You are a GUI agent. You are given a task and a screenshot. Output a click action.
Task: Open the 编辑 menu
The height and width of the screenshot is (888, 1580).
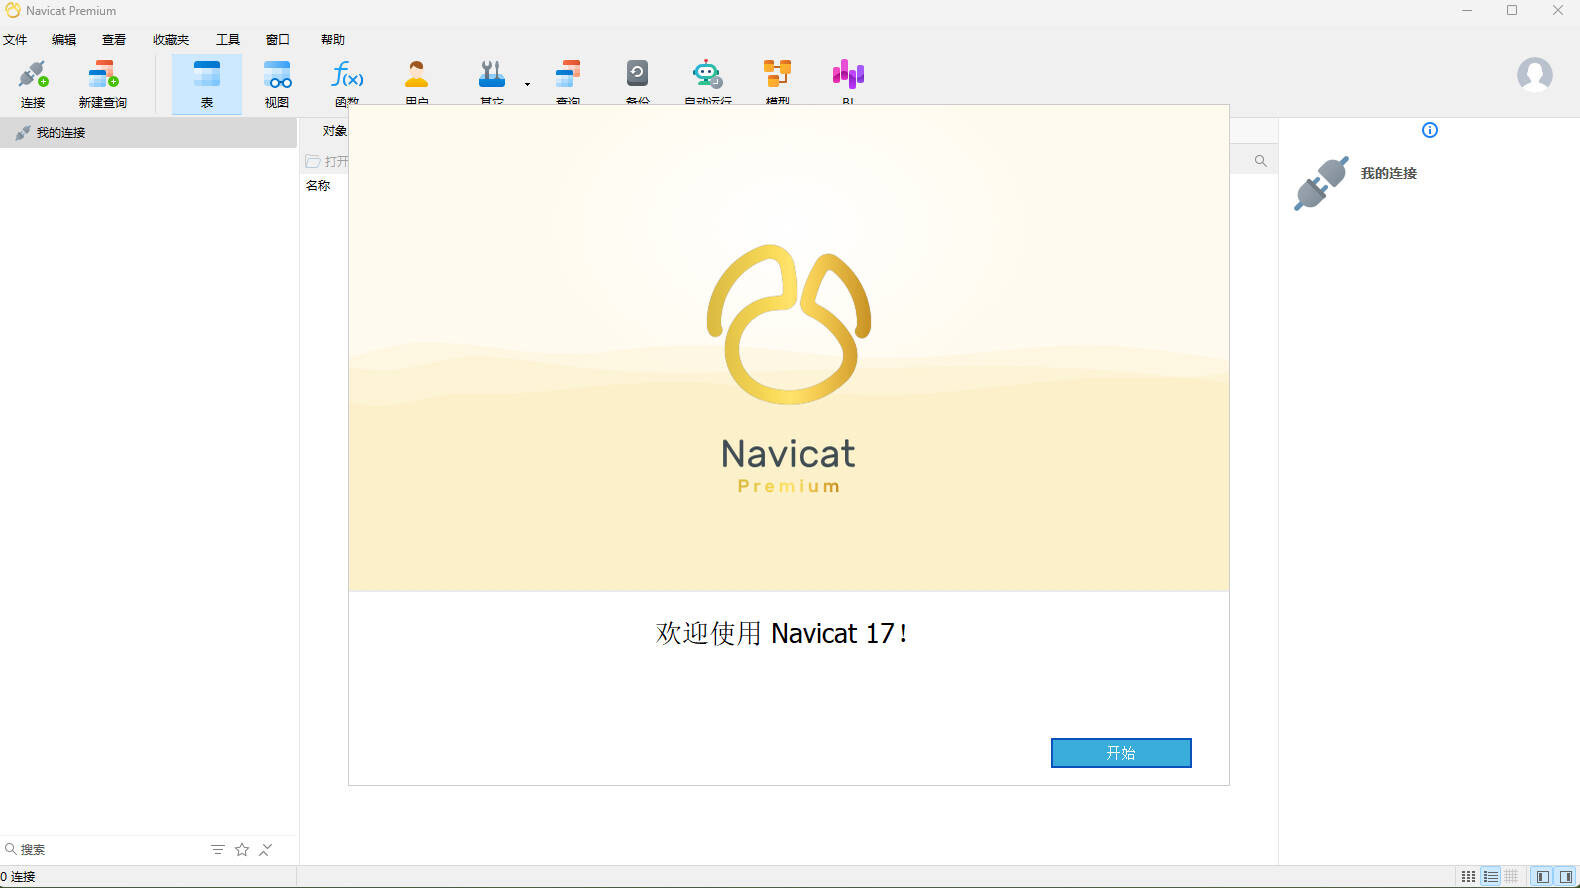coord(64,40)
